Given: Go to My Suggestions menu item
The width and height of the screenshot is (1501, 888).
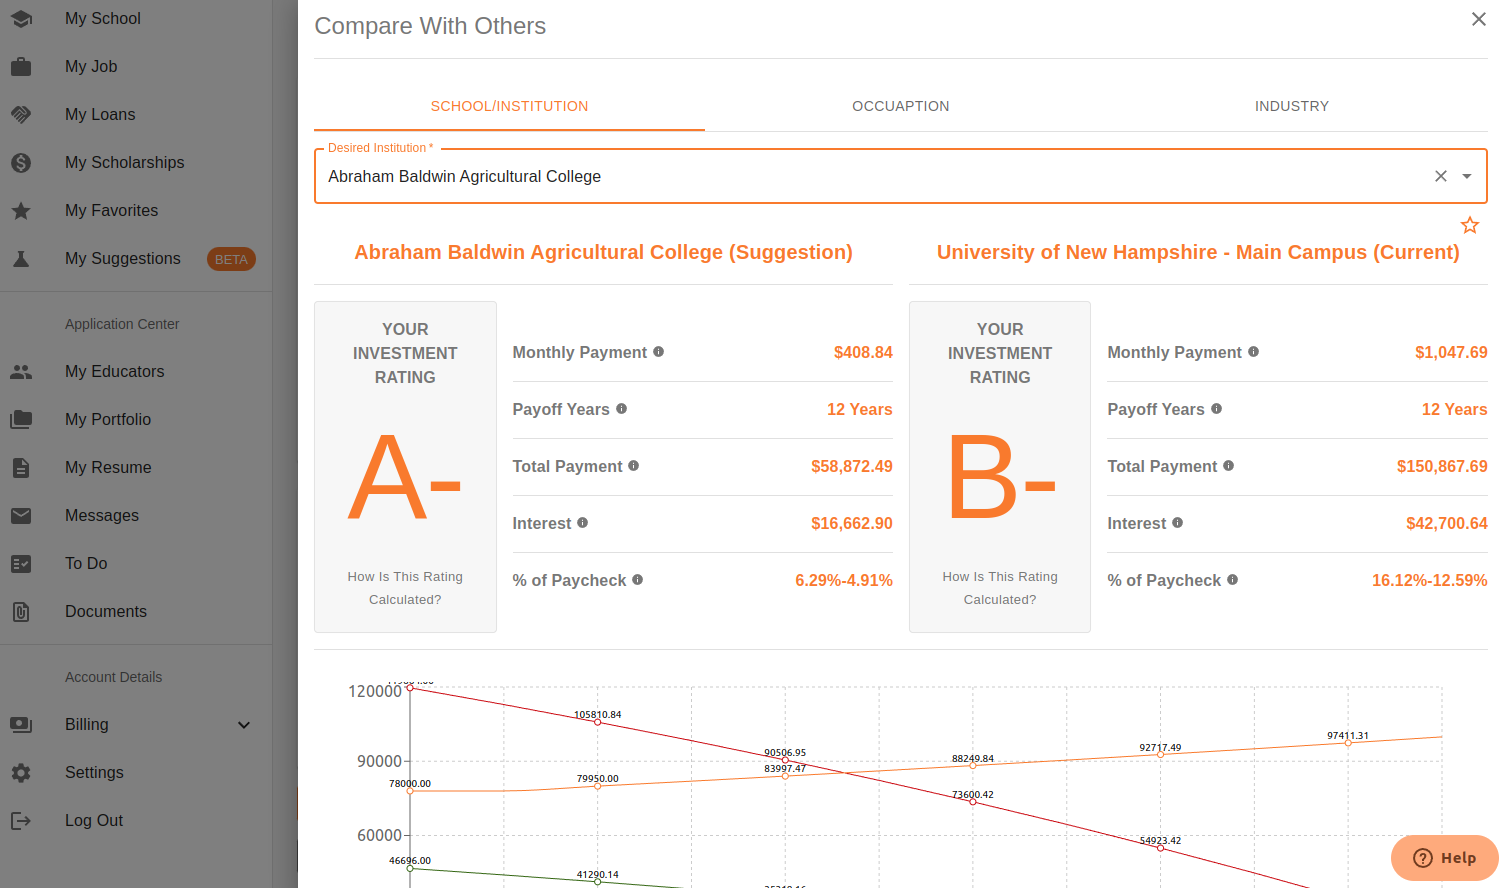Looking at the screenshot, I should [123, 259].
